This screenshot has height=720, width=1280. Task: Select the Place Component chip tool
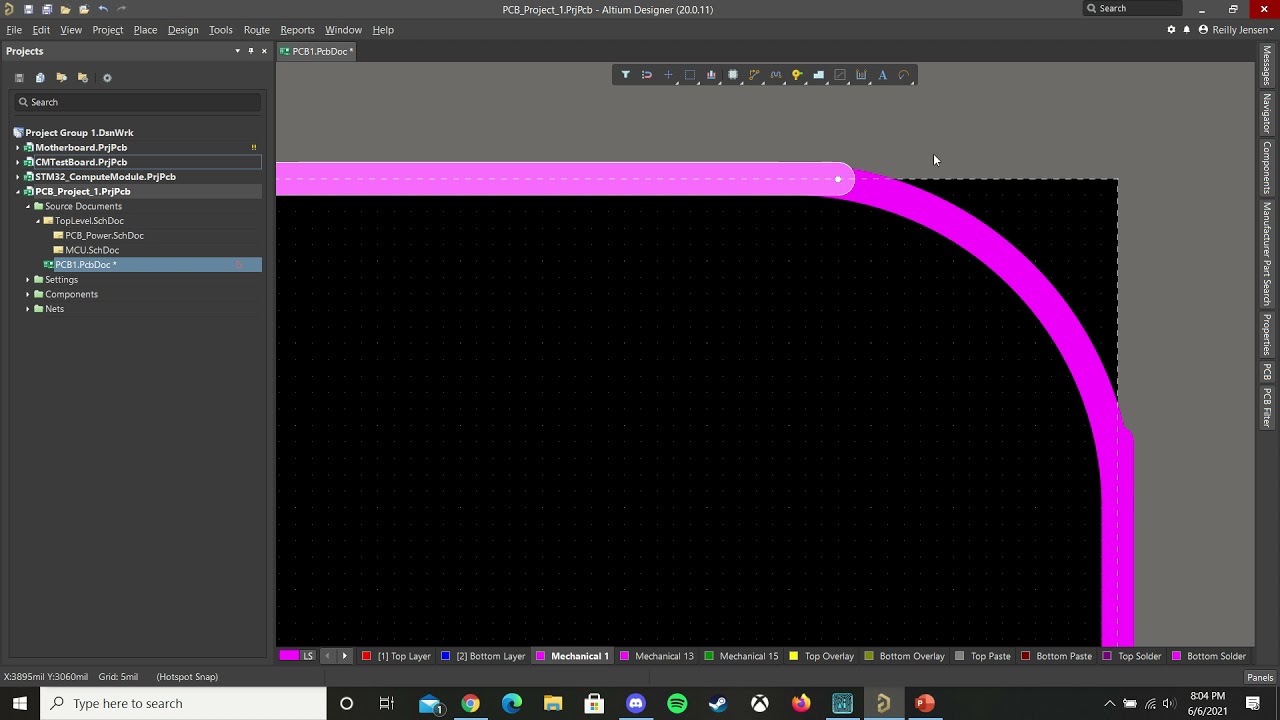[x=733, y=75]
